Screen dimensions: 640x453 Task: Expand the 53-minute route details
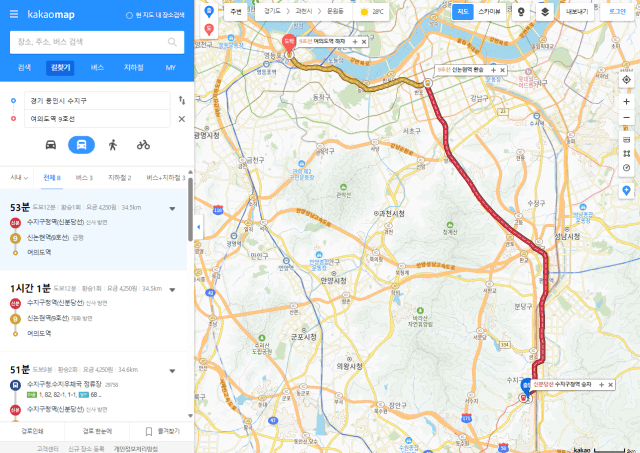[x=172, y=209]
